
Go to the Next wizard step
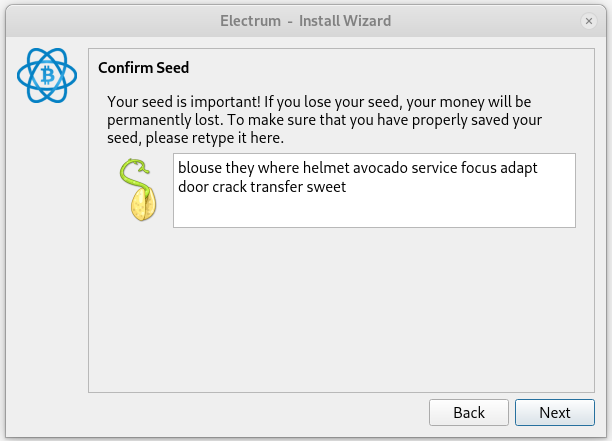click(x=555, y=413)
